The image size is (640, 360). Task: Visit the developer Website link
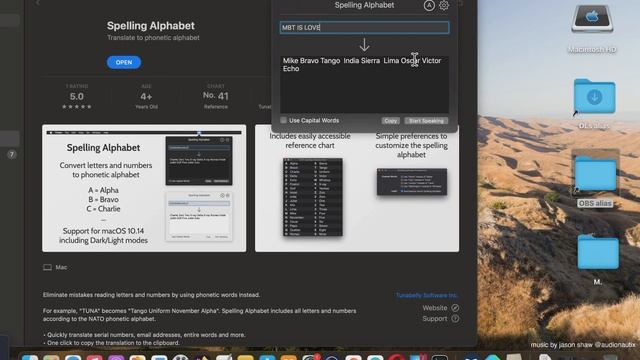click(435, 308)
